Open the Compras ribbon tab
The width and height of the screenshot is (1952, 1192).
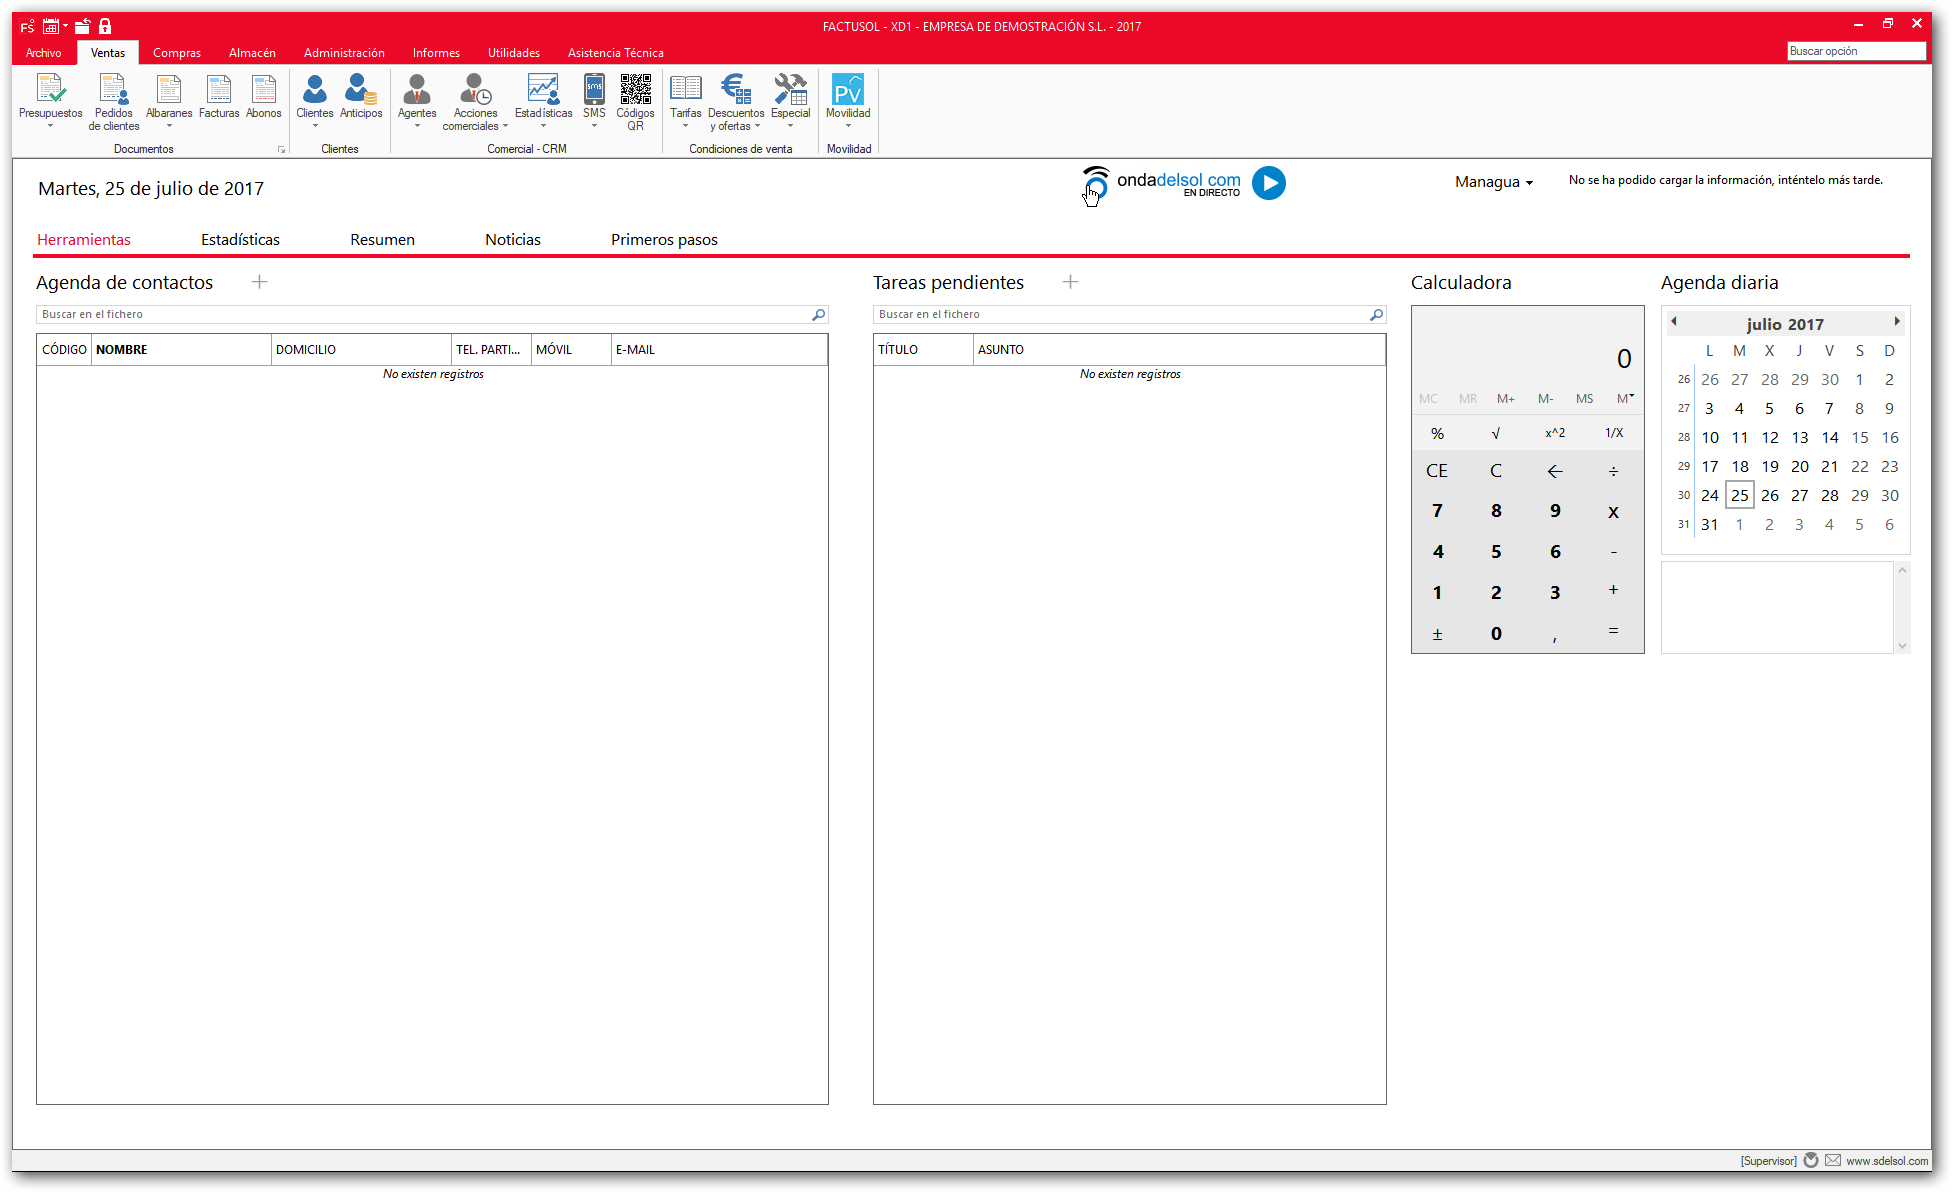tap(177, 53)
